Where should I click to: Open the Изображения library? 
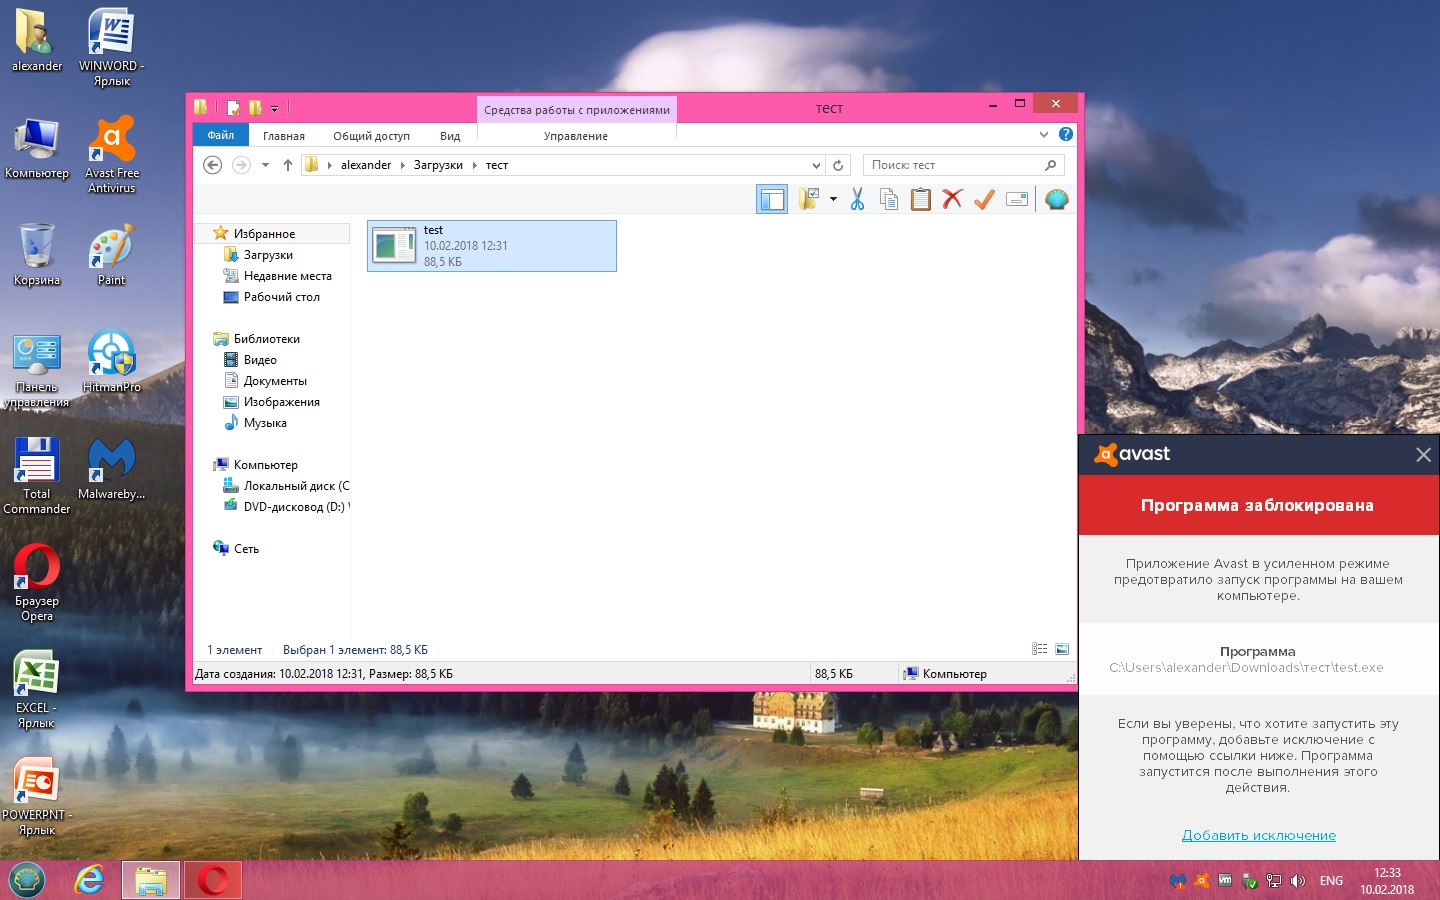(281, 402)
